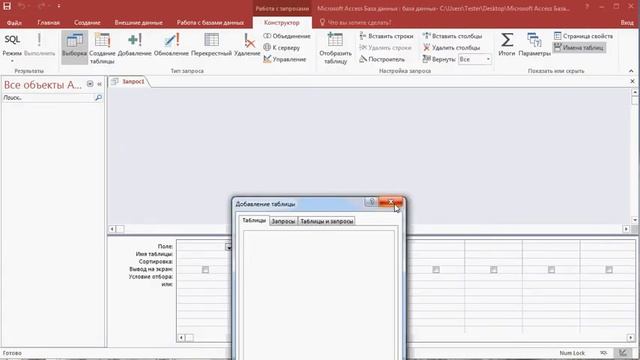Select the Выборка query type
Viewport: 640px width, 360px height.
74,47
